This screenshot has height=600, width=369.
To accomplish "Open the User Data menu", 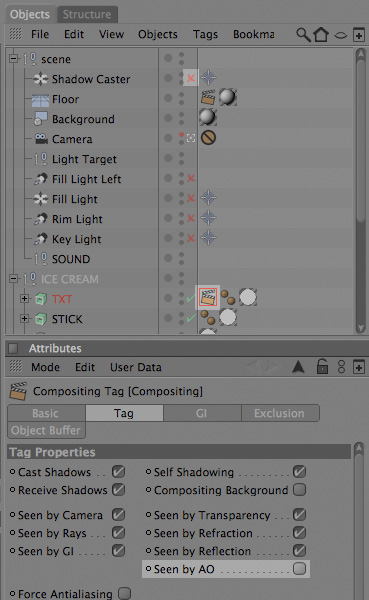I will tap(136, 367).
